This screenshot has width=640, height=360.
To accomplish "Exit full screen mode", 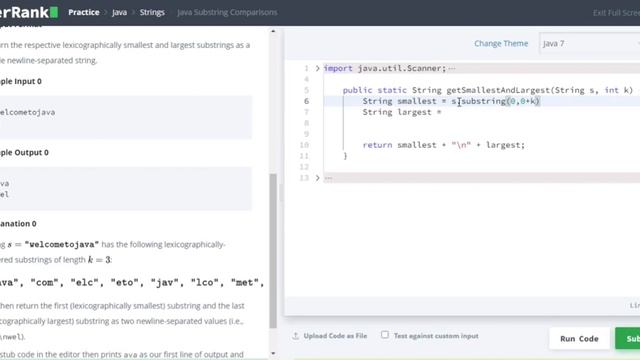I will coord(616,13).
